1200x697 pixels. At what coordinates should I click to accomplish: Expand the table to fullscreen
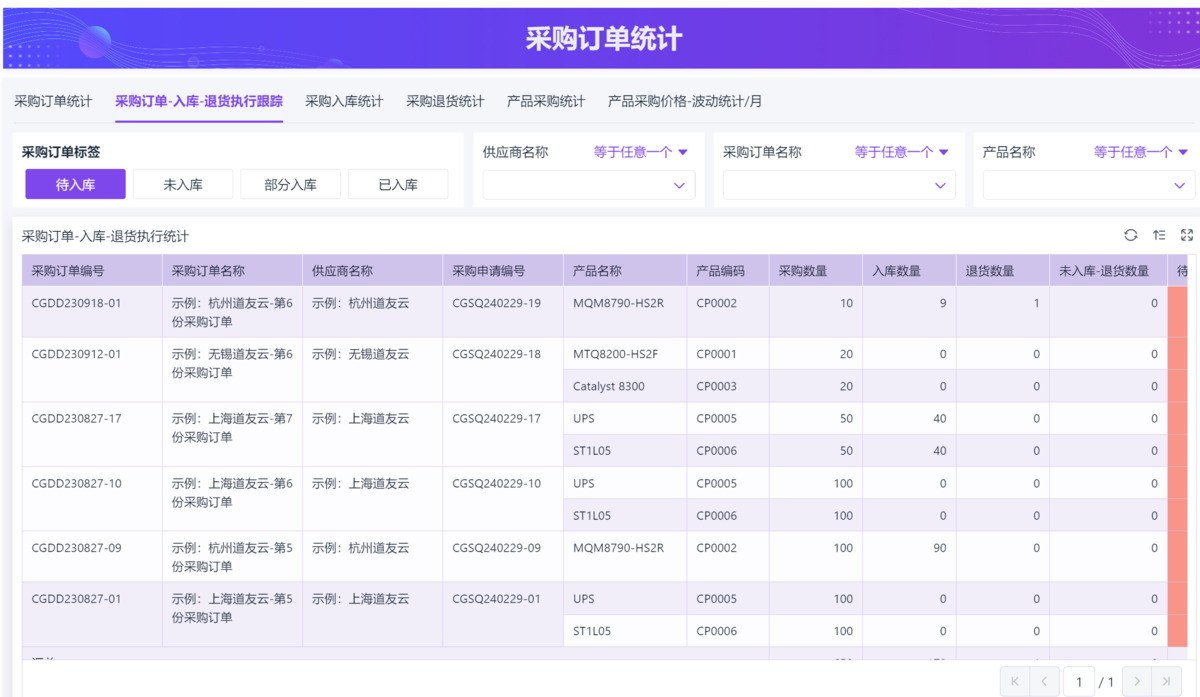click(x=1187, y=235)
